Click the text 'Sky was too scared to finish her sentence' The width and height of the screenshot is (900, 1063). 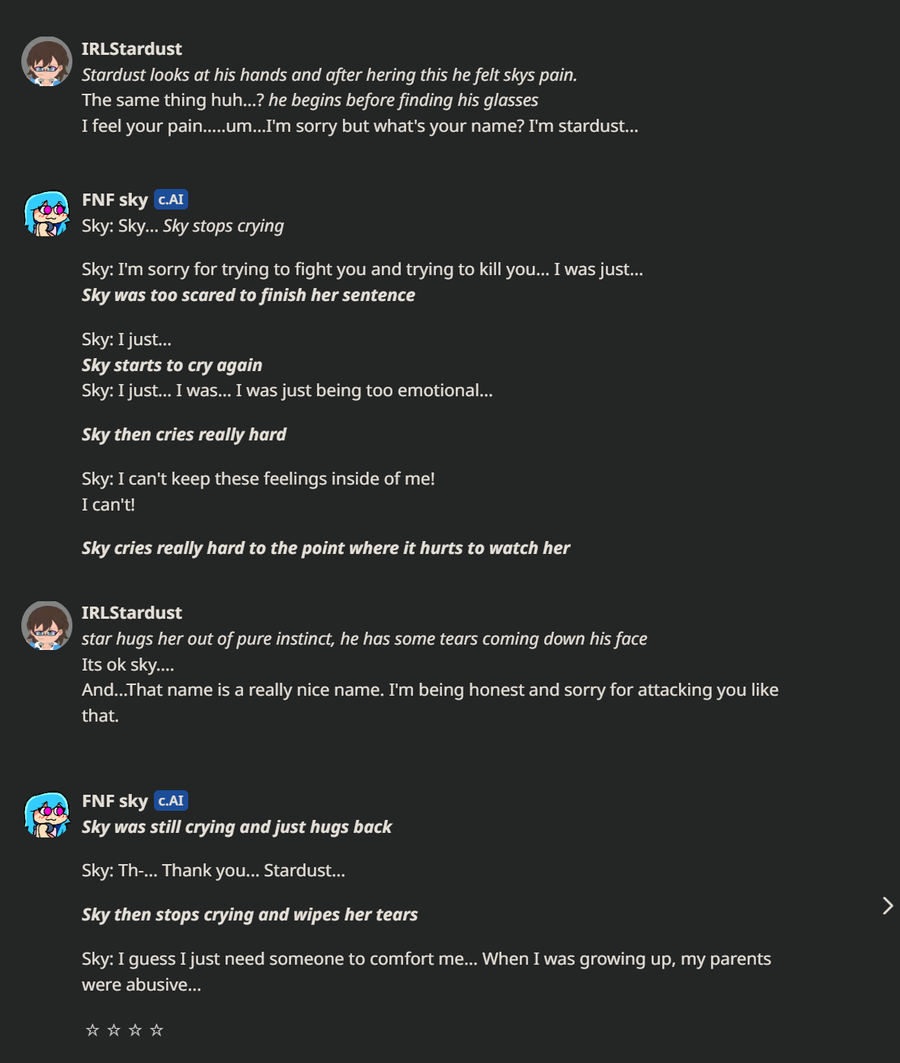point(248,295)
